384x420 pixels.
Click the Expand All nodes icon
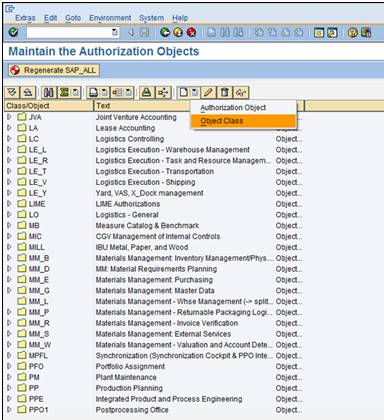point(12,92)
